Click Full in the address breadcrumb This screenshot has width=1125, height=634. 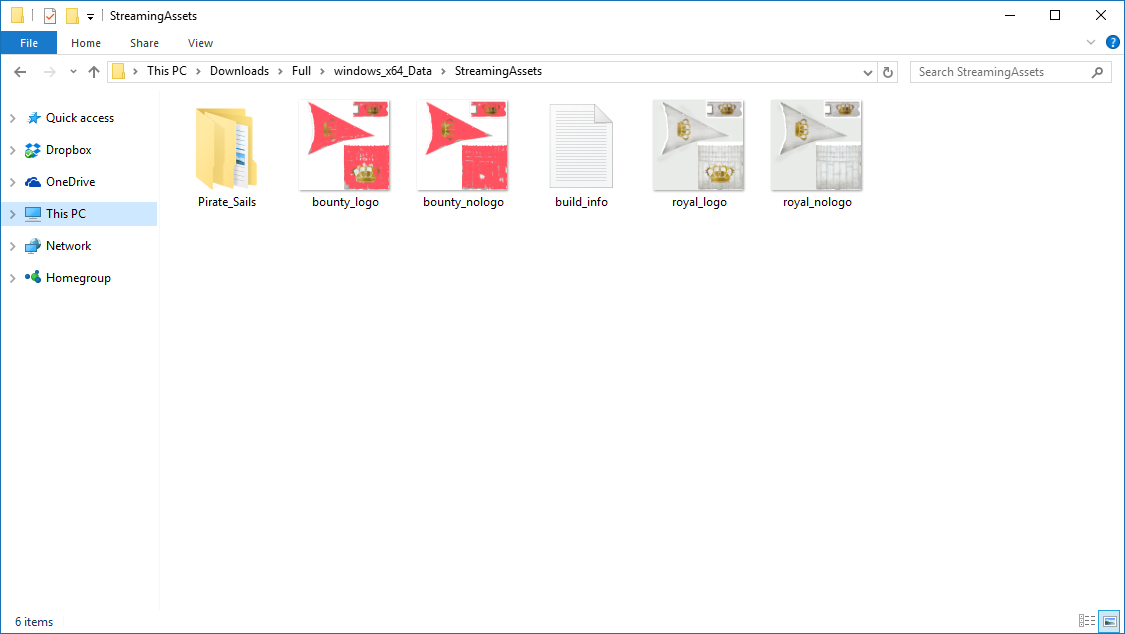[301, 71]
